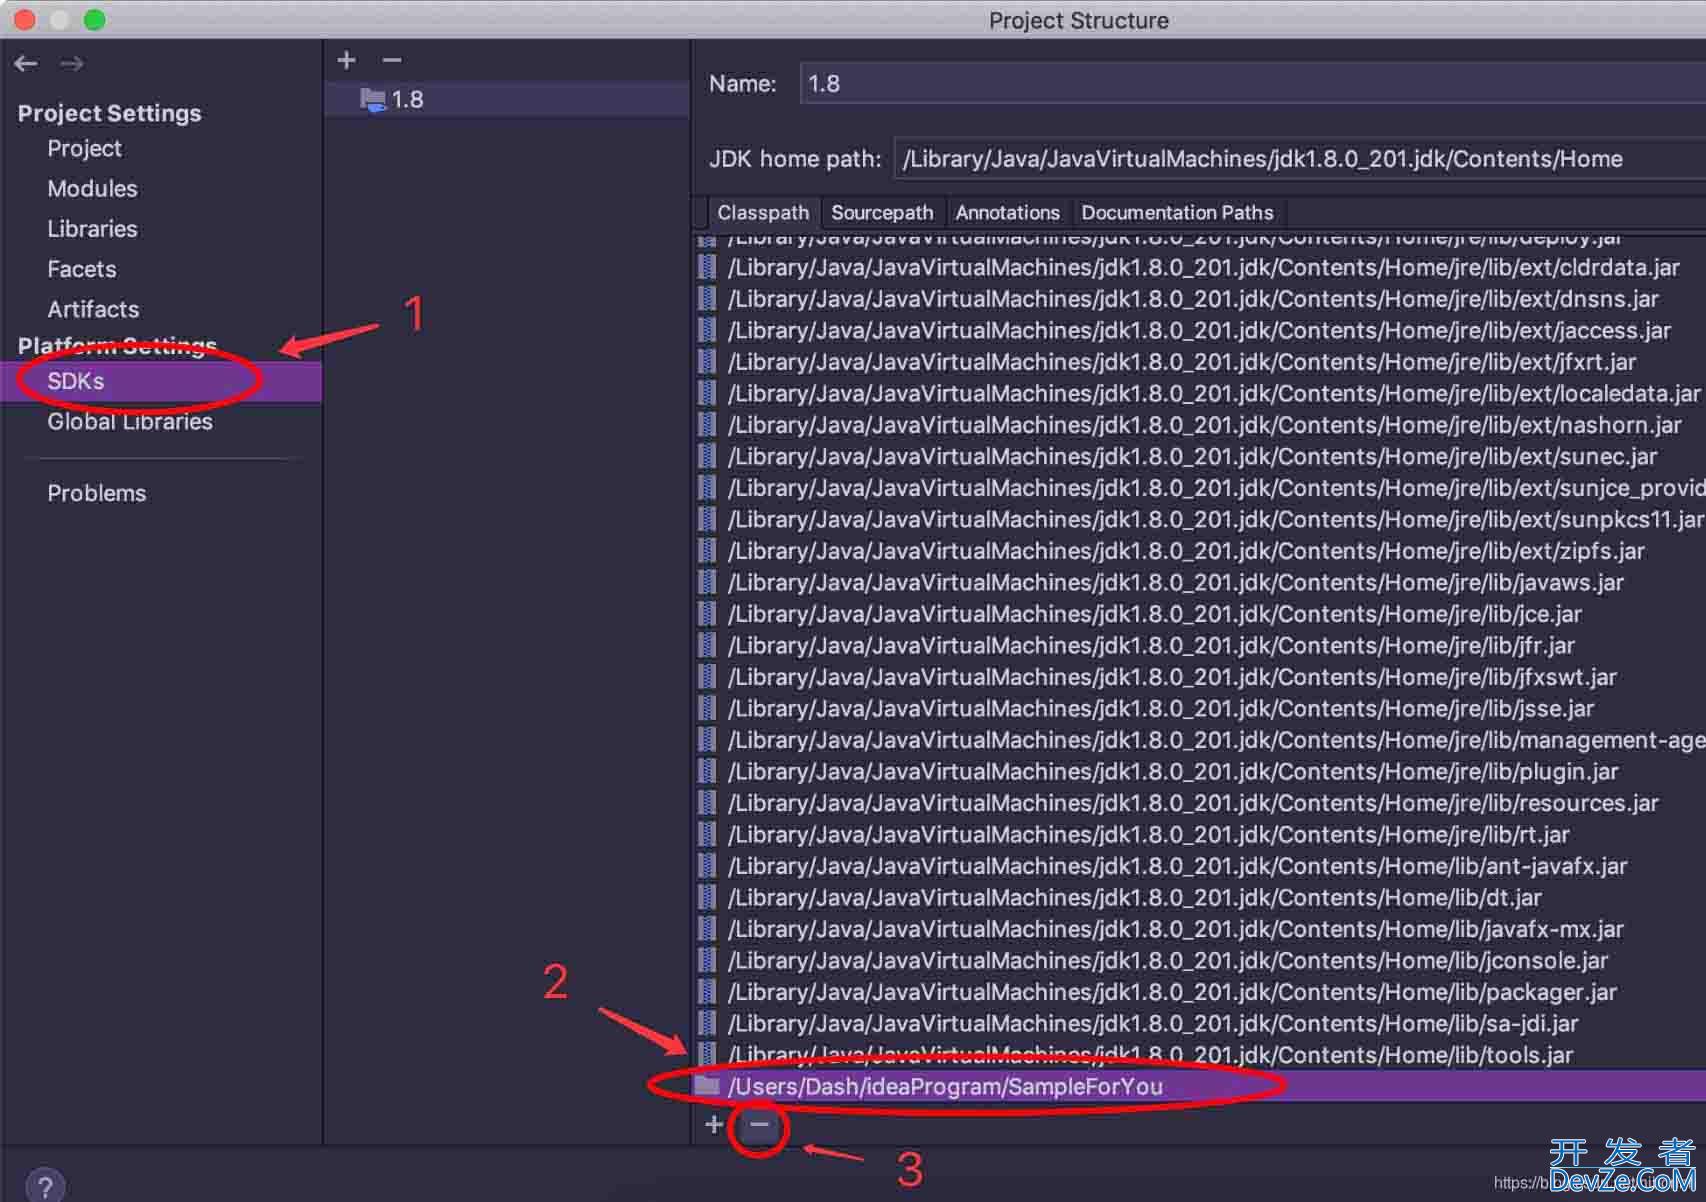Select the jre/lib/jsse.jar row
The width and height of the screenshot is (1706, 1202).
1200,708
